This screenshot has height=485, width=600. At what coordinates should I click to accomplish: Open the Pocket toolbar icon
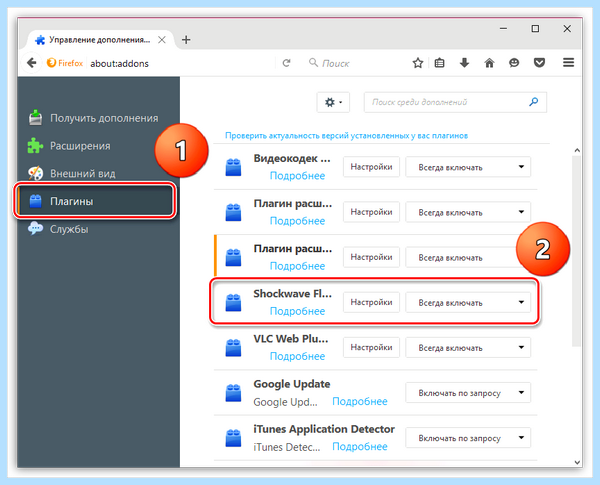pos(539,63)
